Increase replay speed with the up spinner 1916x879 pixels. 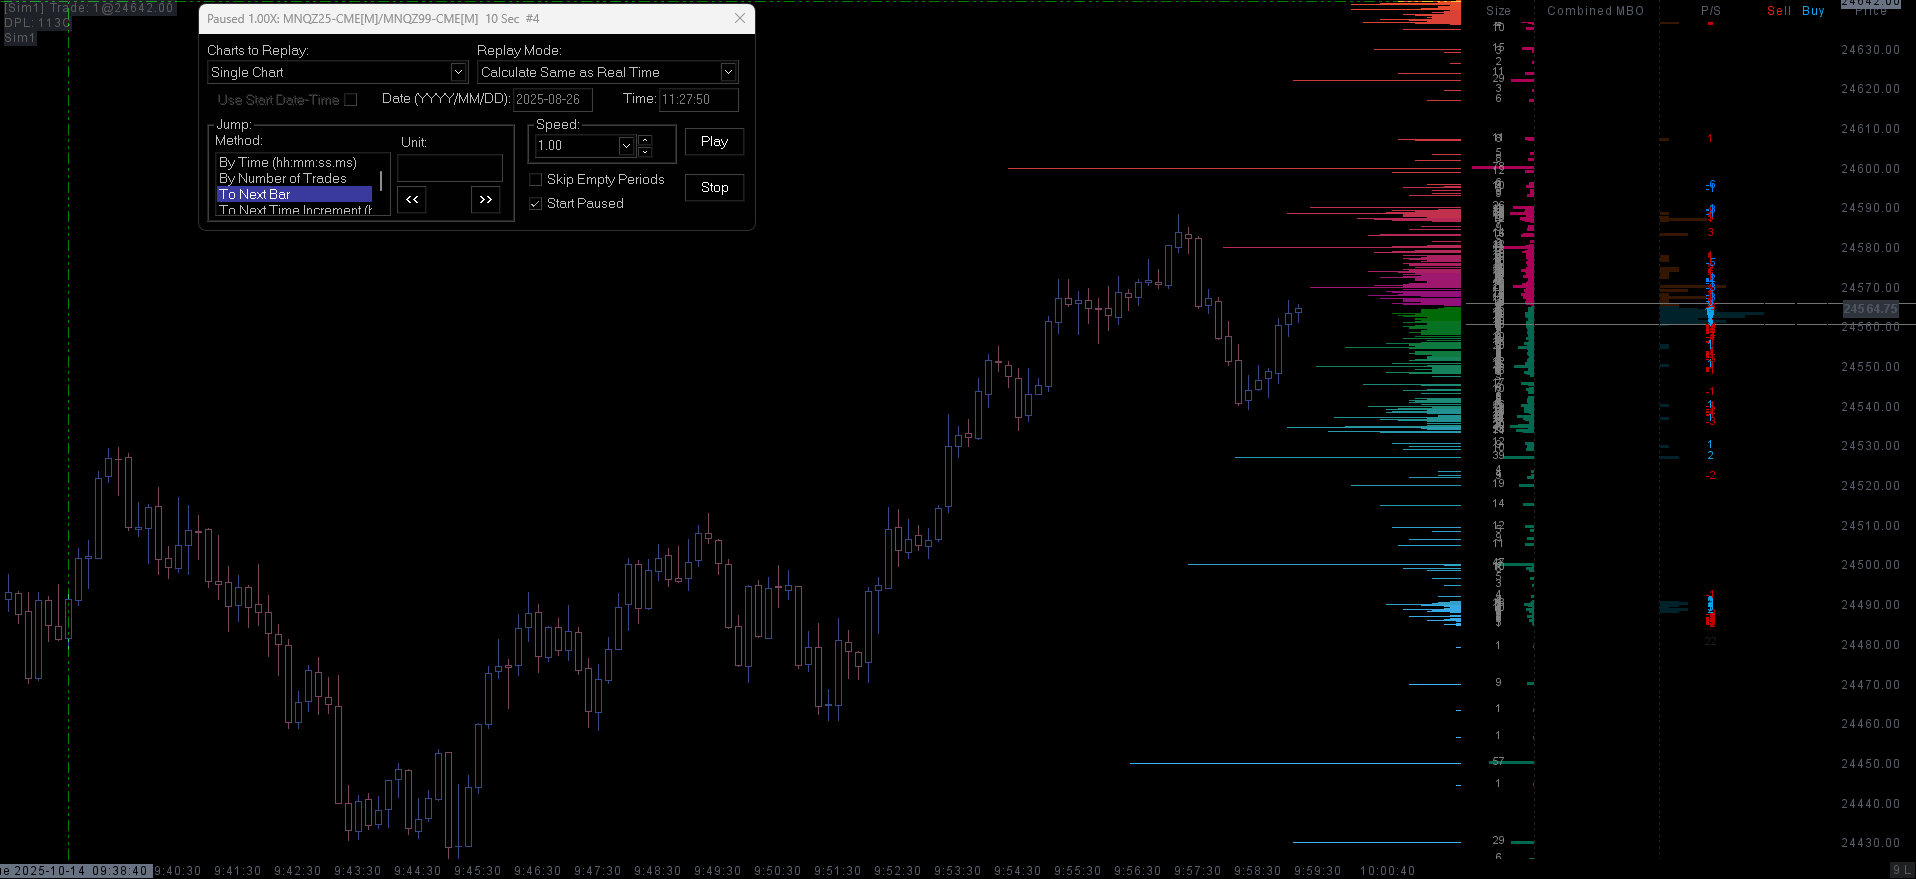pyautogui.click(x=645, y=140)
